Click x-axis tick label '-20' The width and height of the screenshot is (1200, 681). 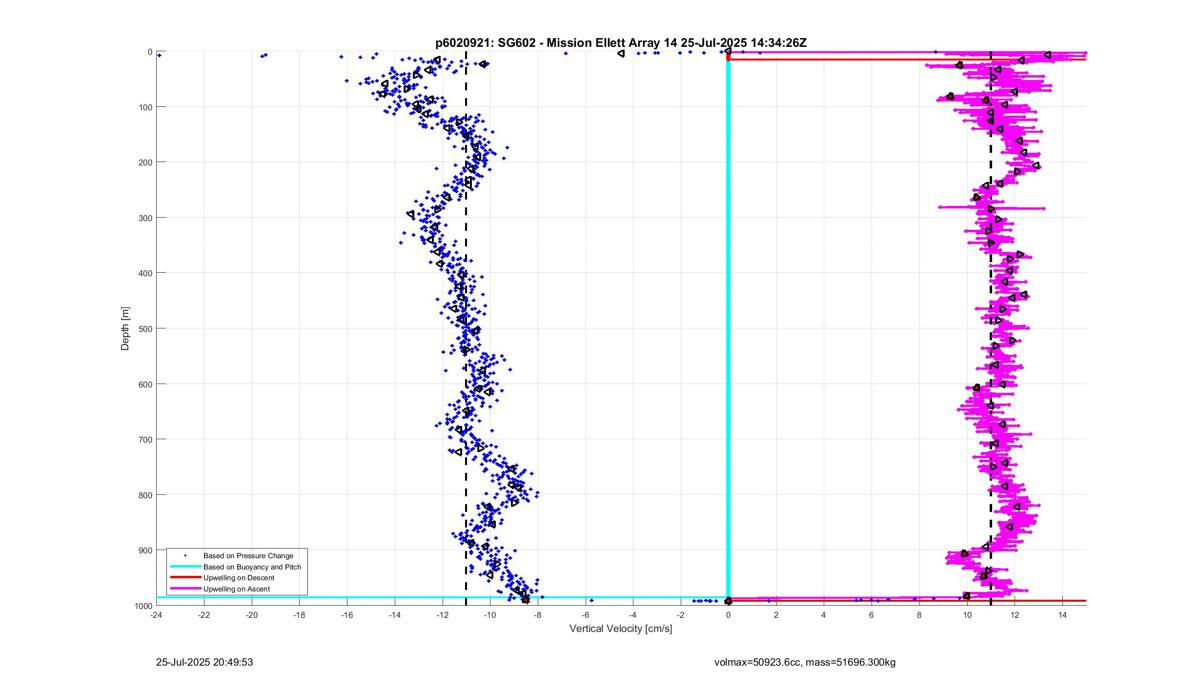251,615
